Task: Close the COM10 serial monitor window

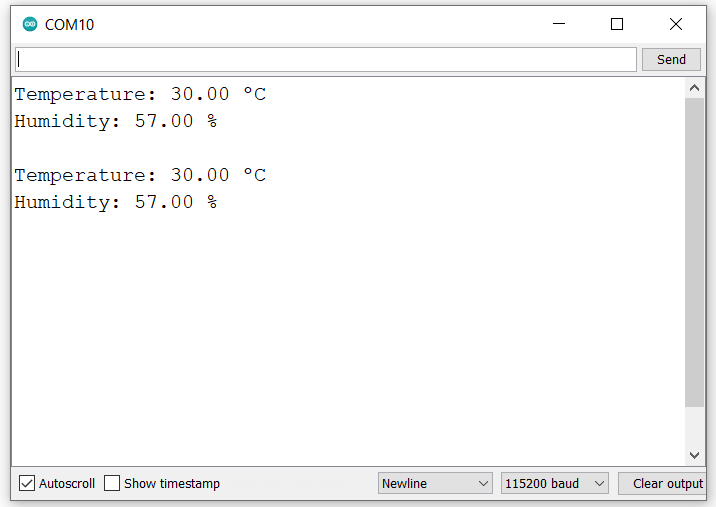Action: point(676,24)
